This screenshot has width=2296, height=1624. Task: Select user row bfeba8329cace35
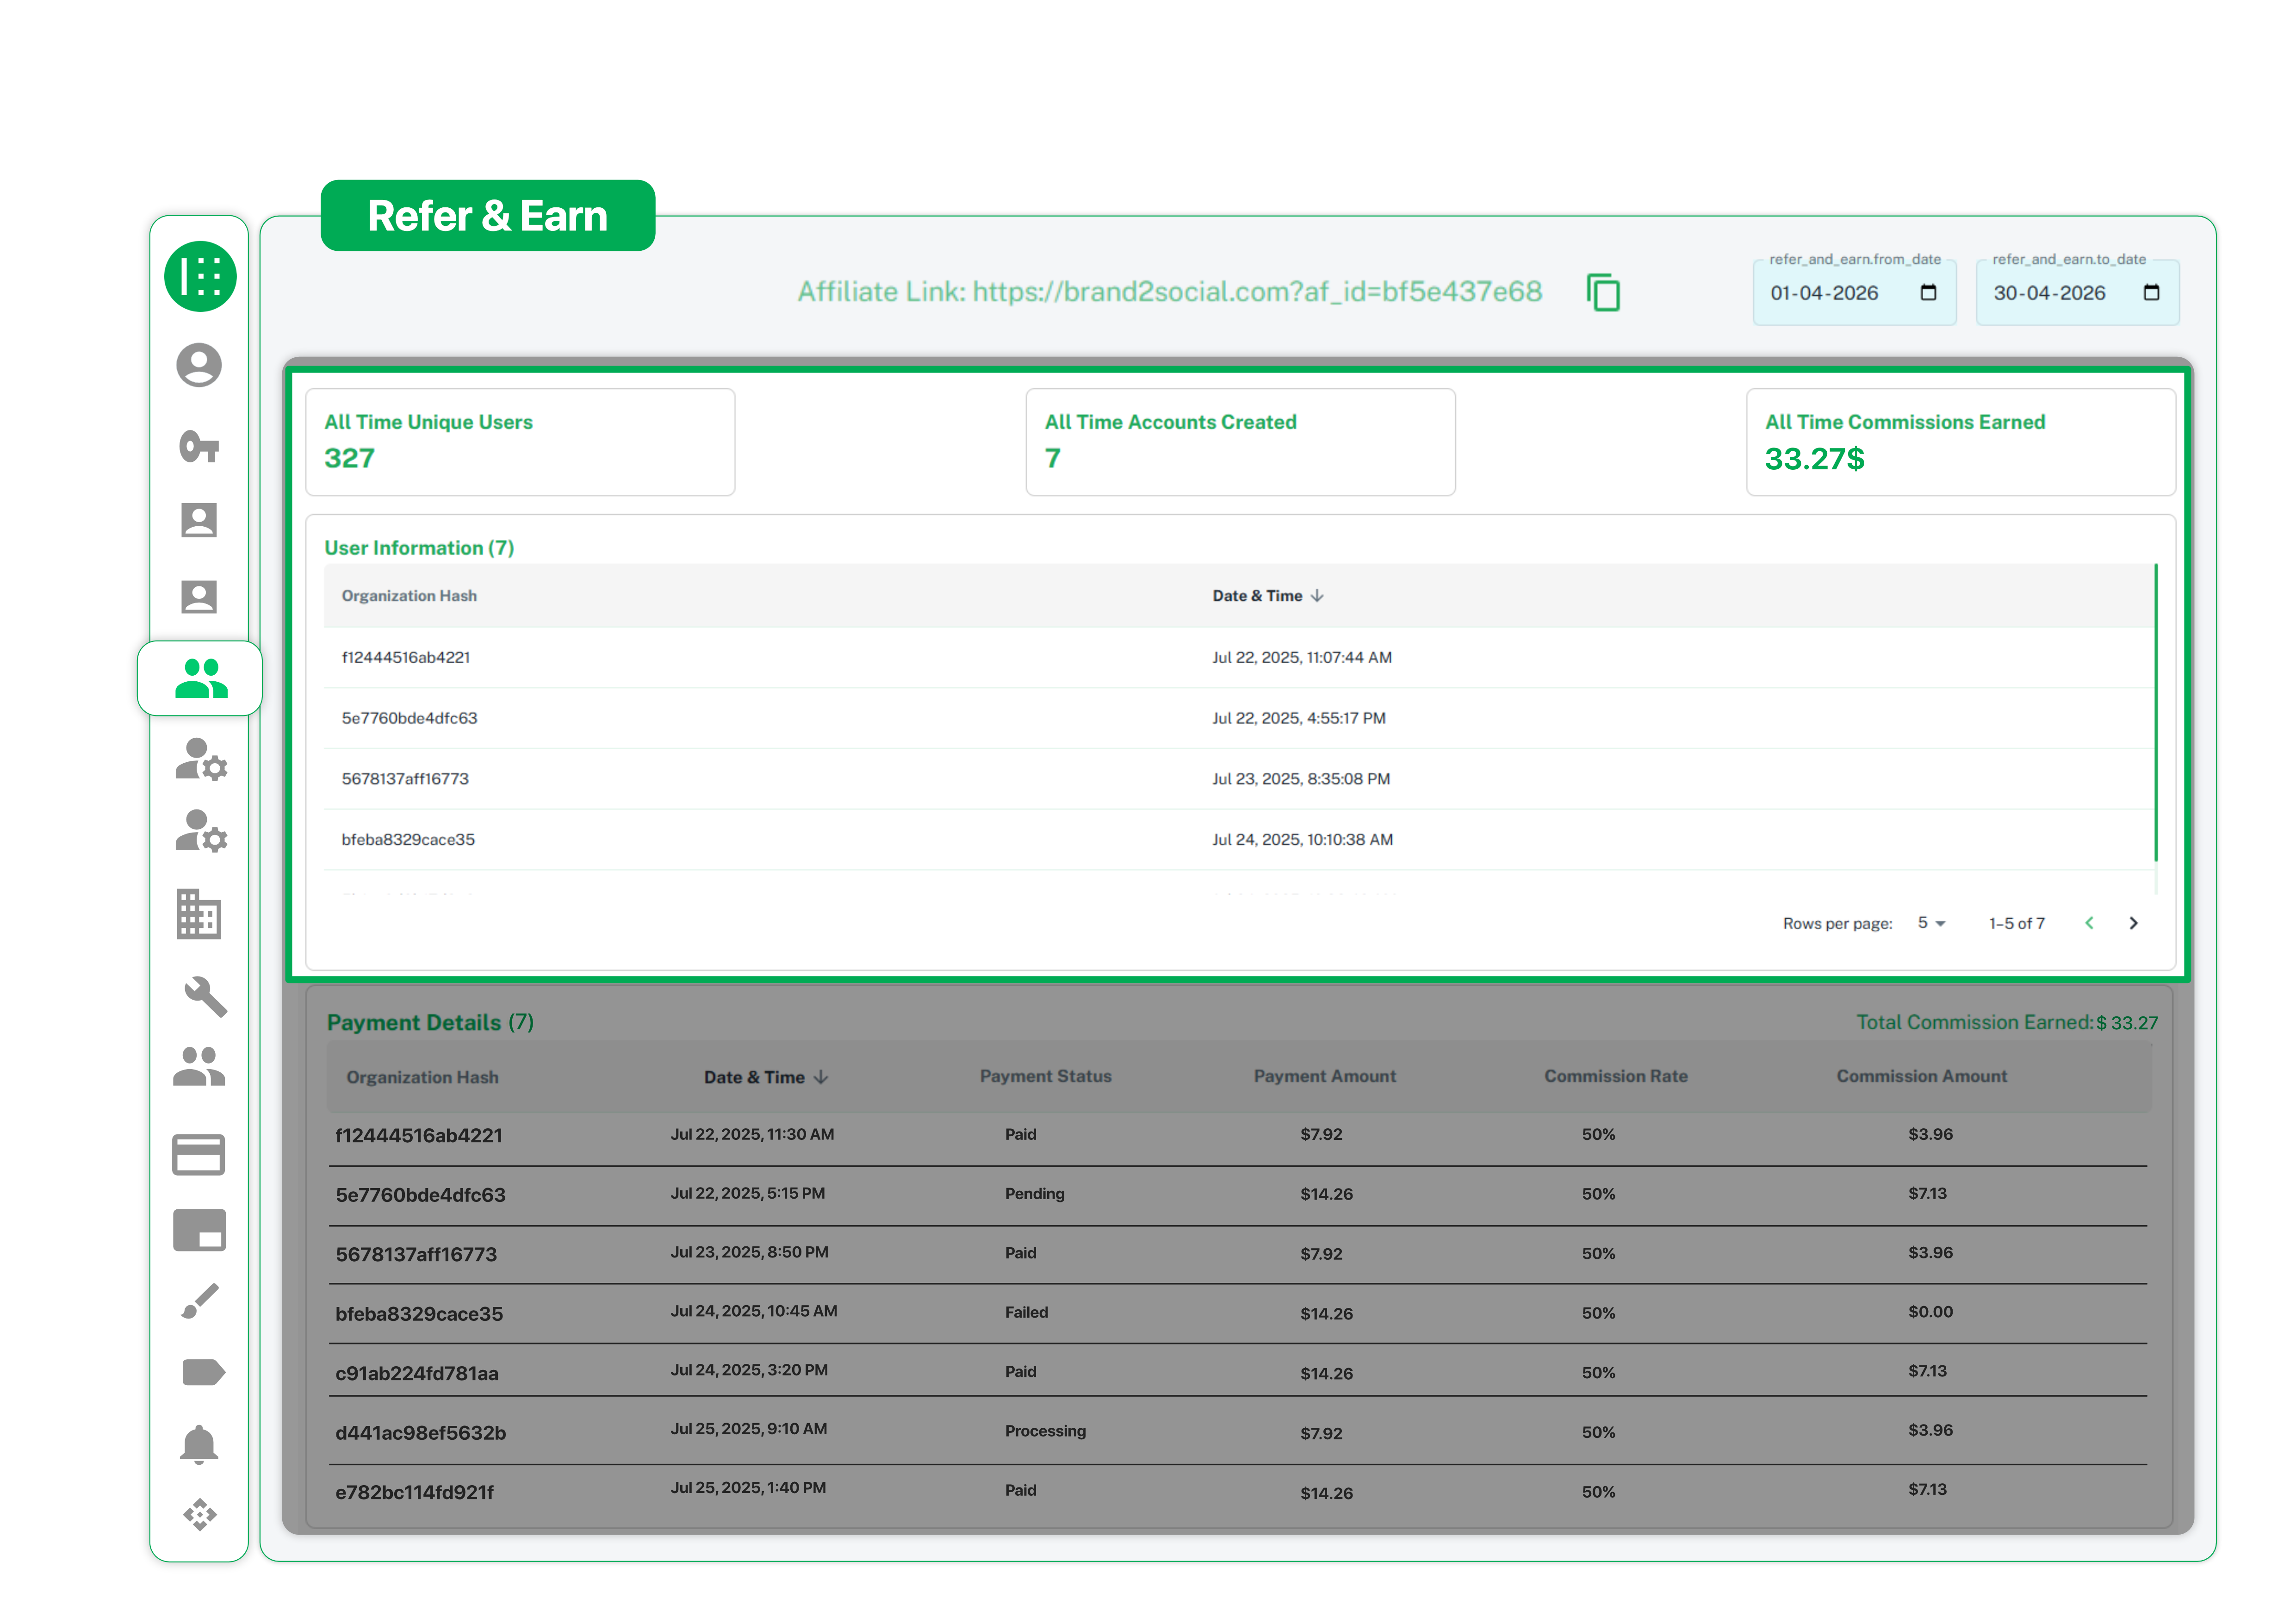click(1238, 840)
